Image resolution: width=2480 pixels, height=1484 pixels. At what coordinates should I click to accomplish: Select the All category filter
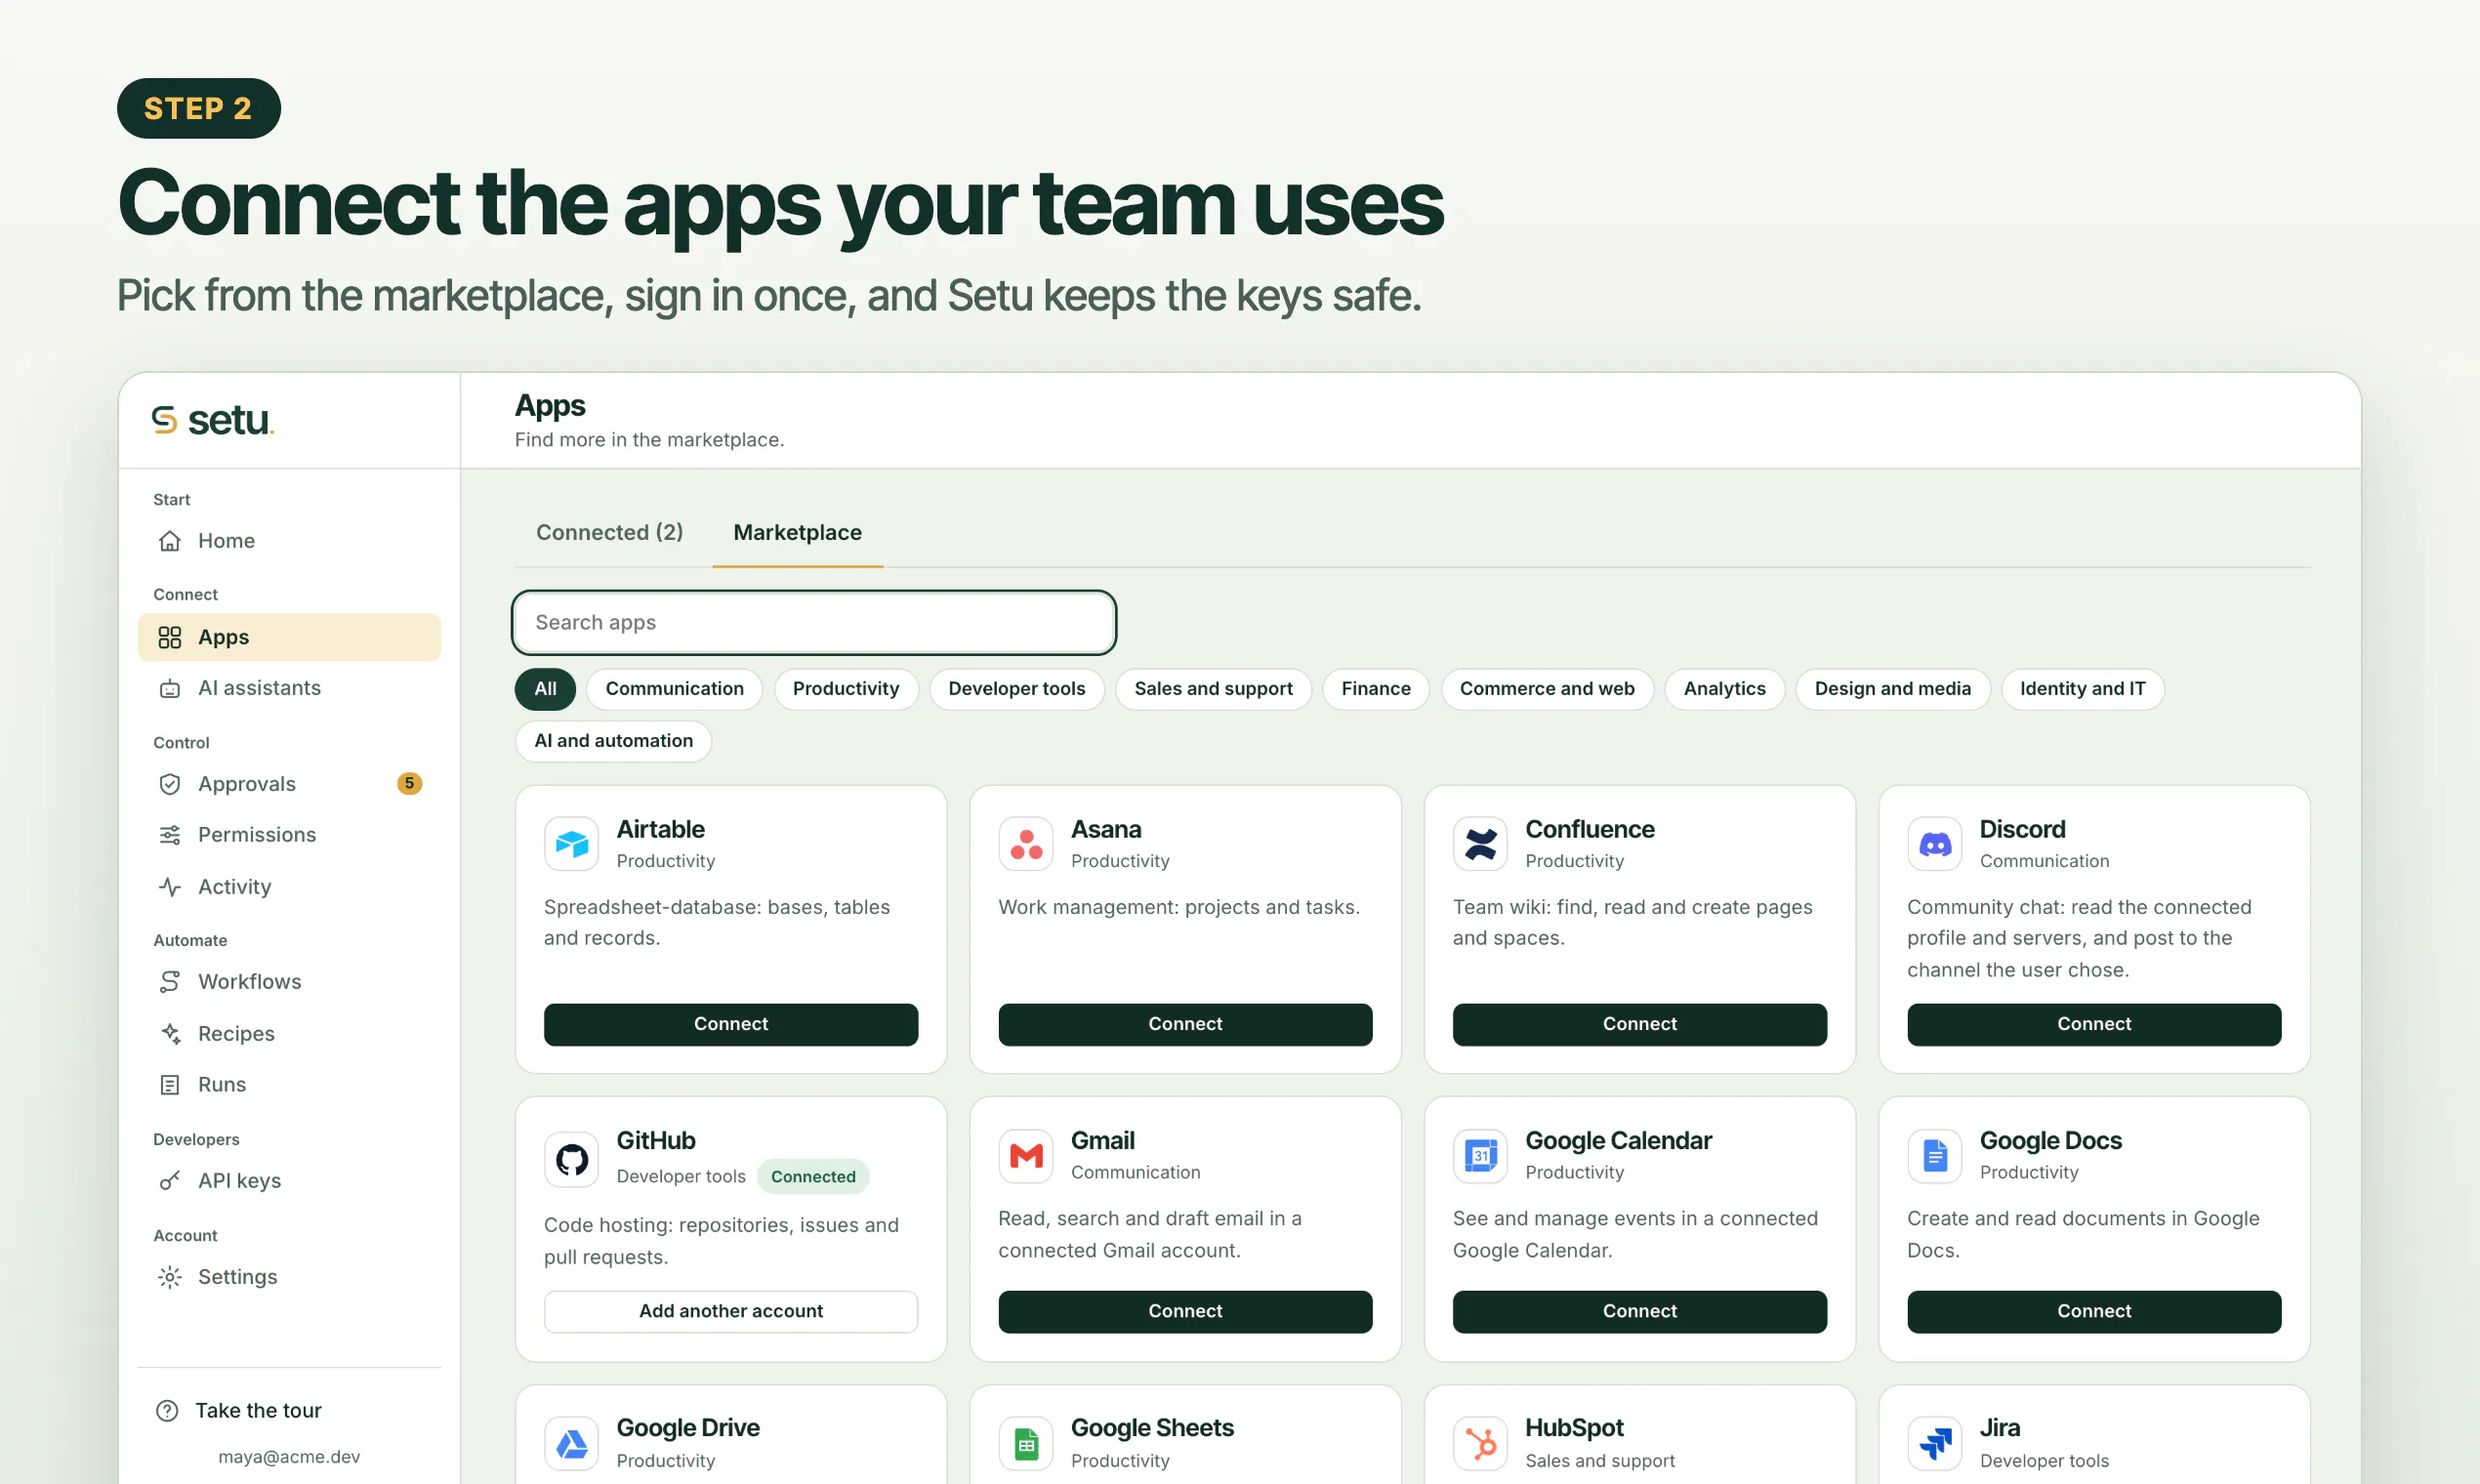coord(545,689)
